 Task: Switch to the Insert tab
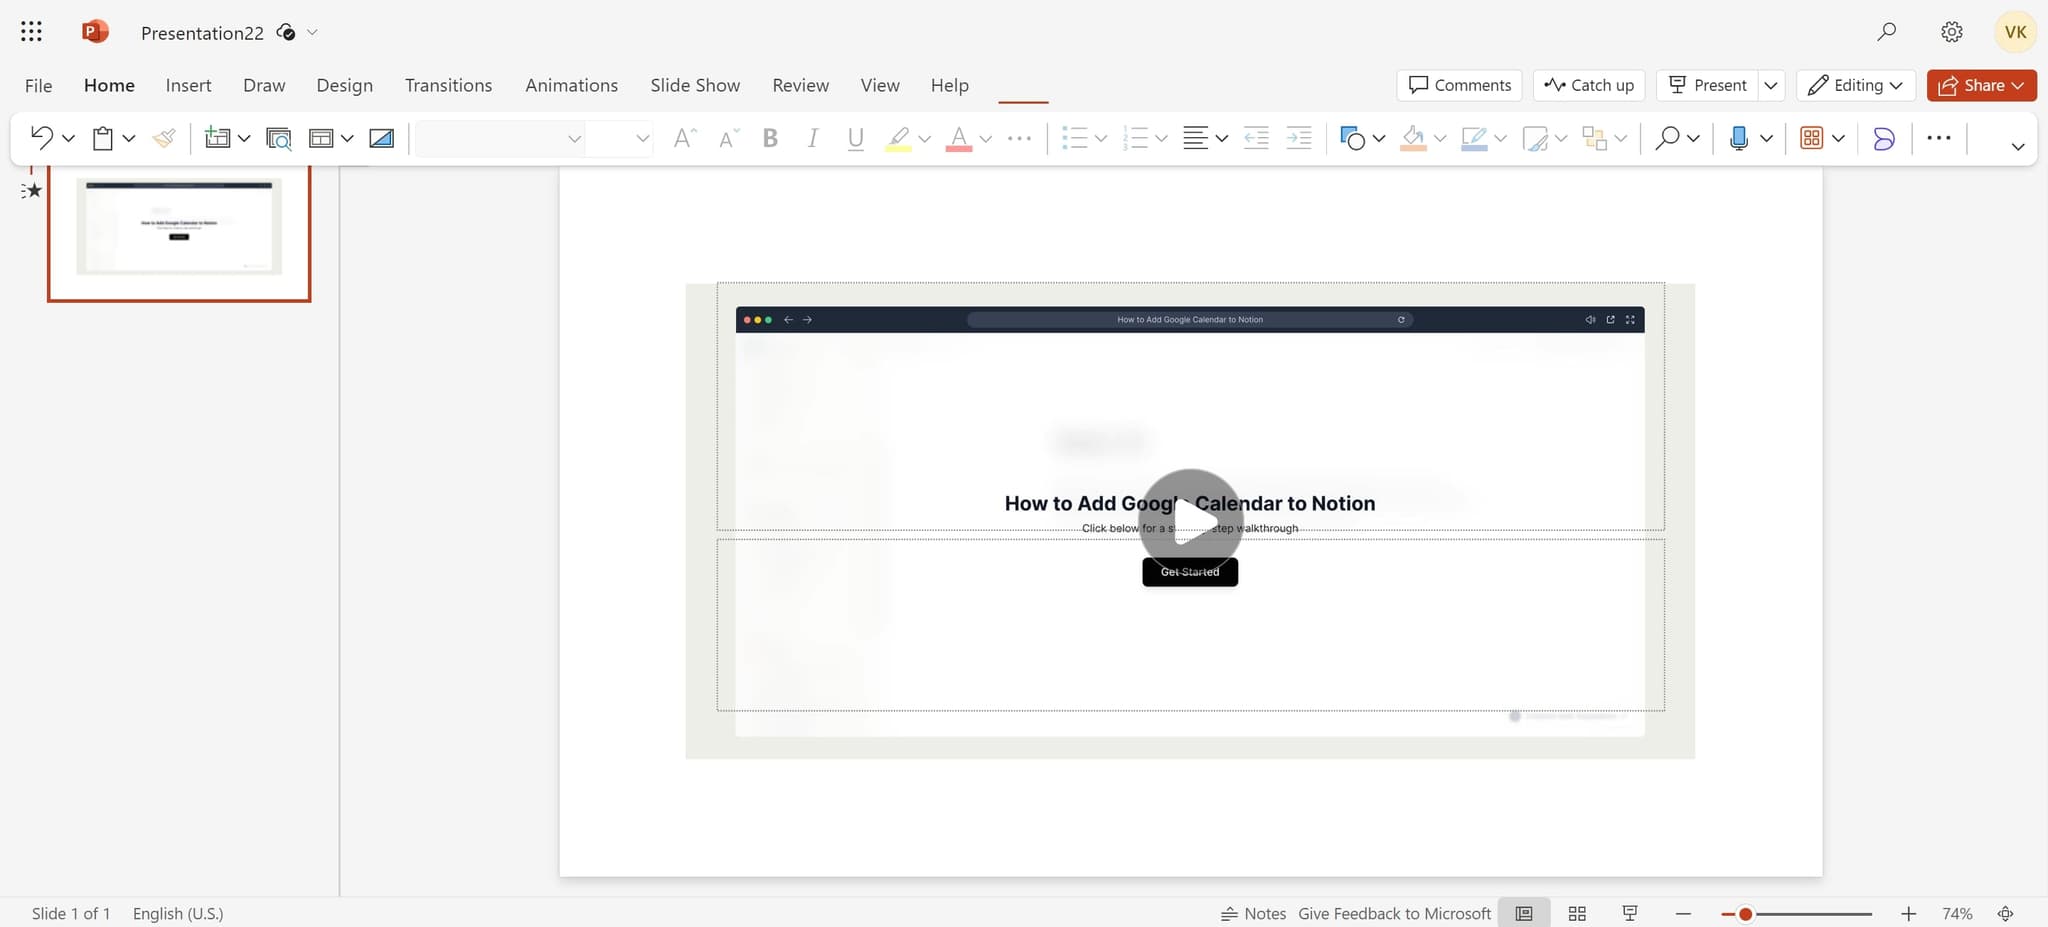click(188, 85)
